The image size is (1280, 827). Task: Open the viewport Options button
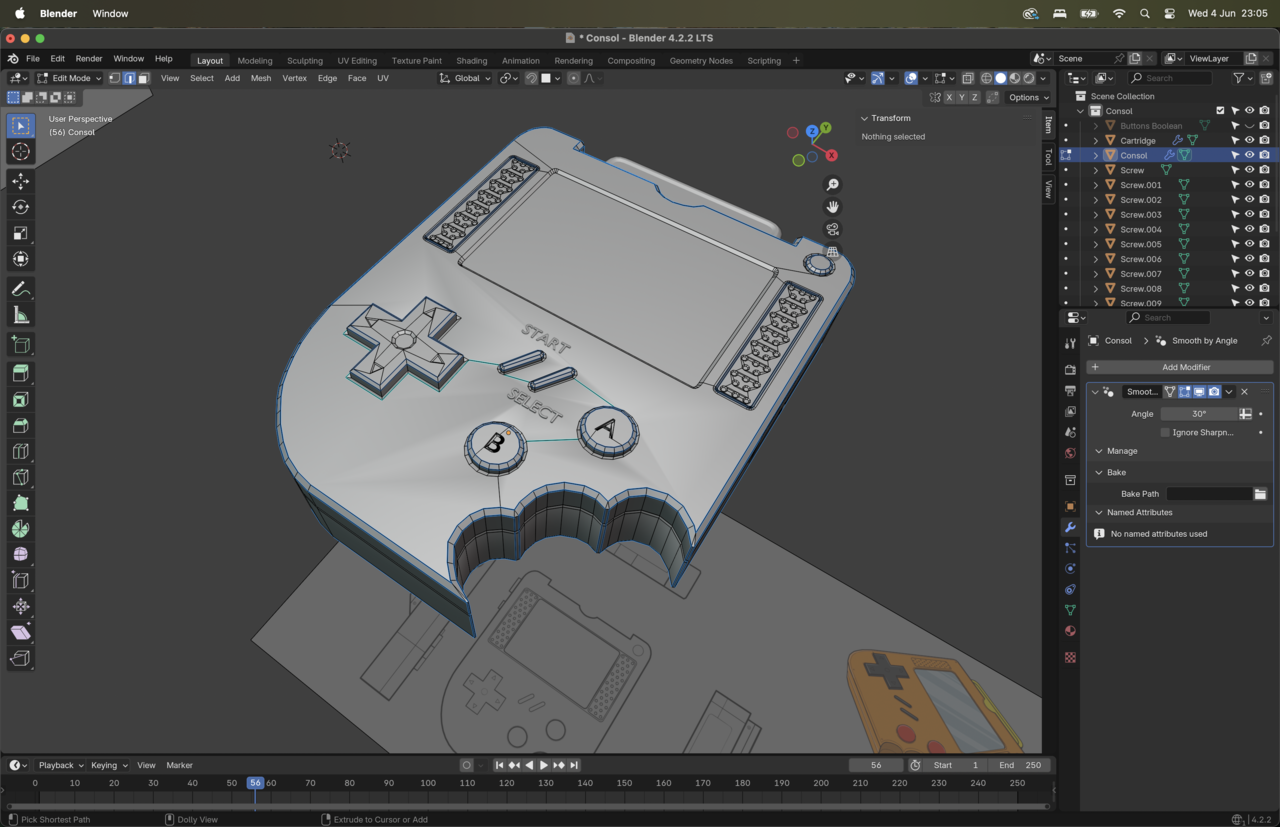1028,97
